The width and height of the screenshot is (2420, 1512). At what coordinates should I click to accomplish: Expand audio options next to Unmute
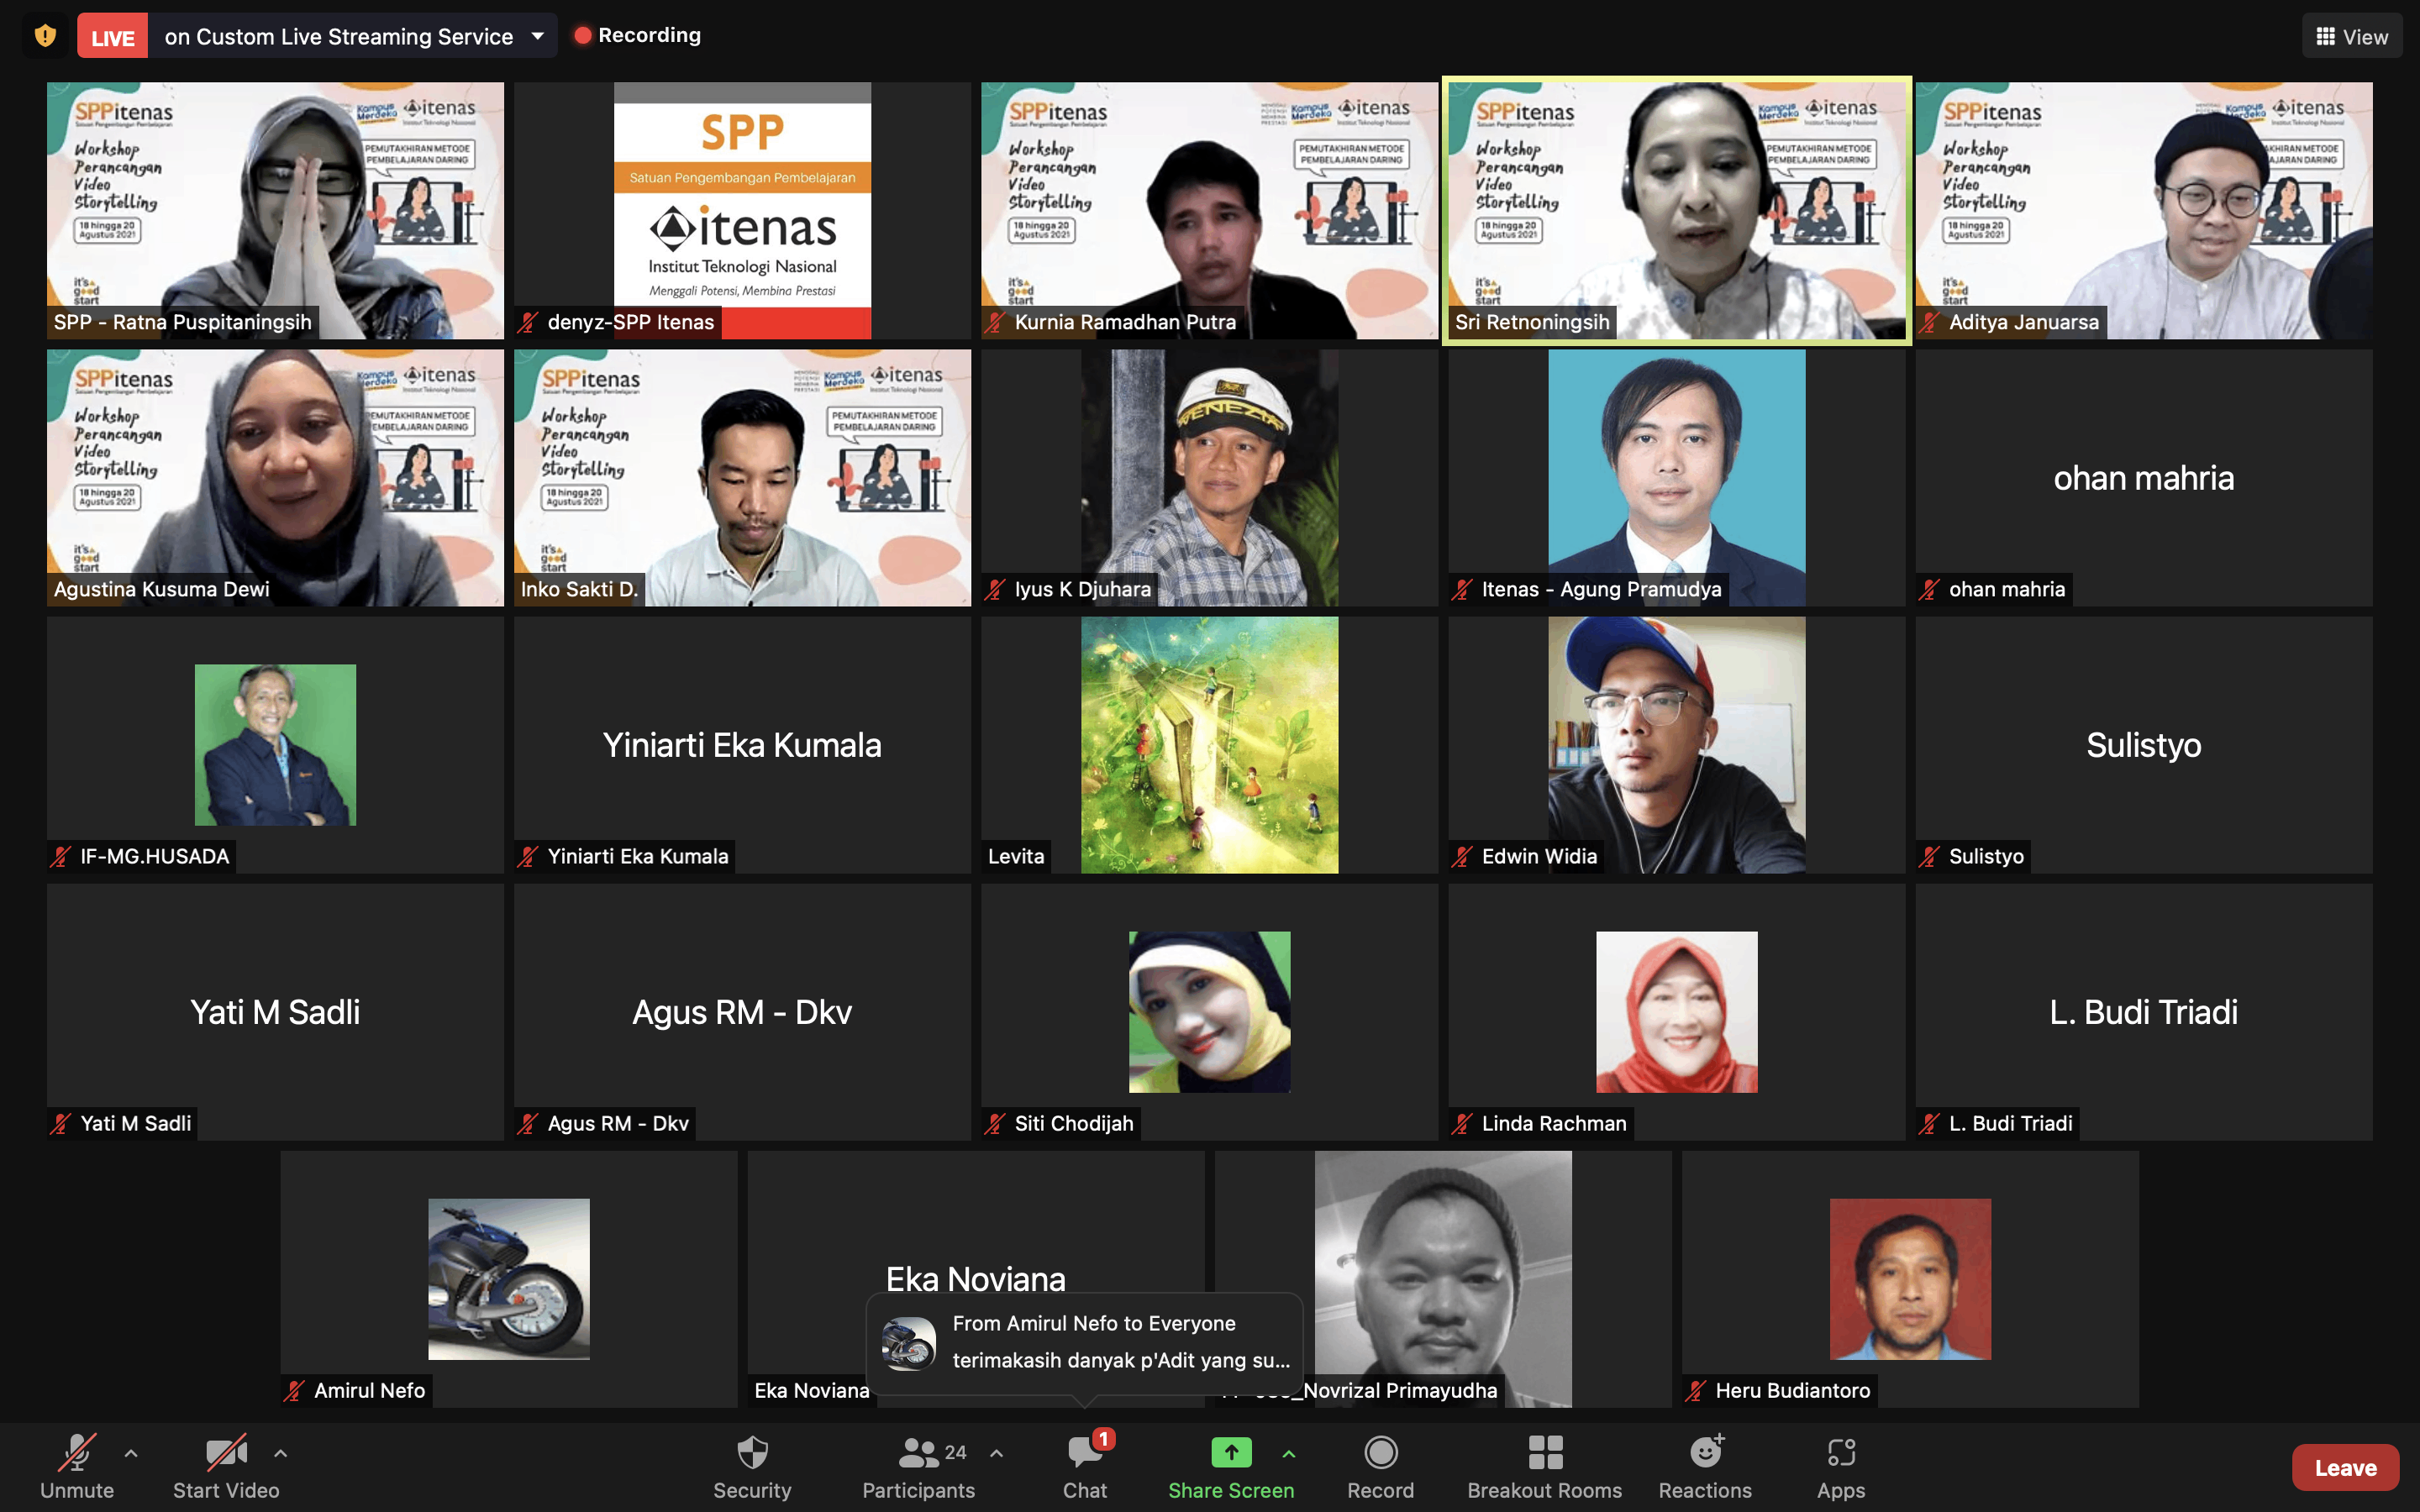(x=131, y=1453)
